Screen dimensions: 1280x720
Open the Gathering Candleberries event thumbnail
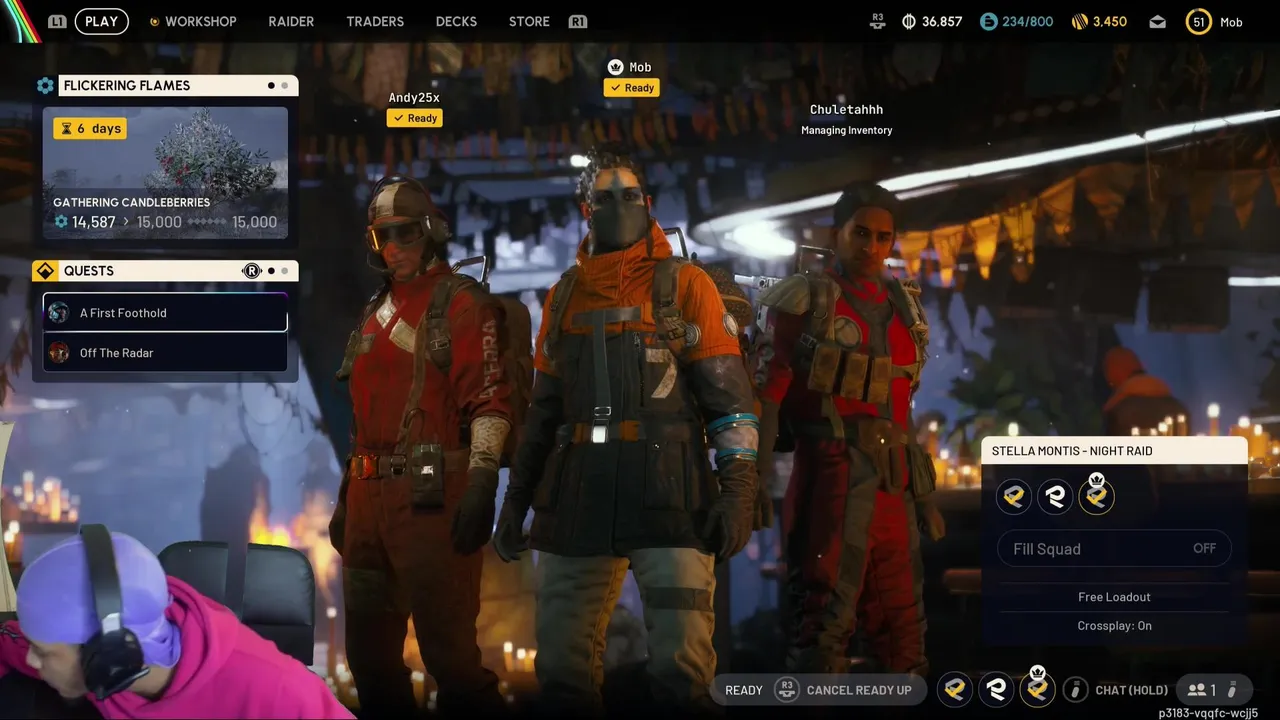click(165, 173)
